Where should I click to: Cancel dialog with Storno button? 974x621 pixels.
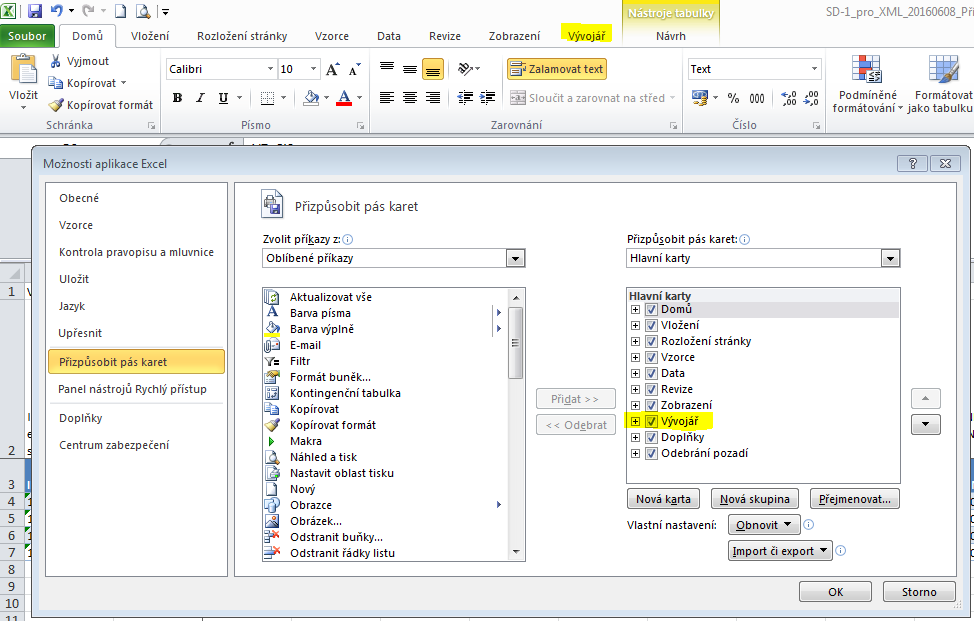pos(919,592)
